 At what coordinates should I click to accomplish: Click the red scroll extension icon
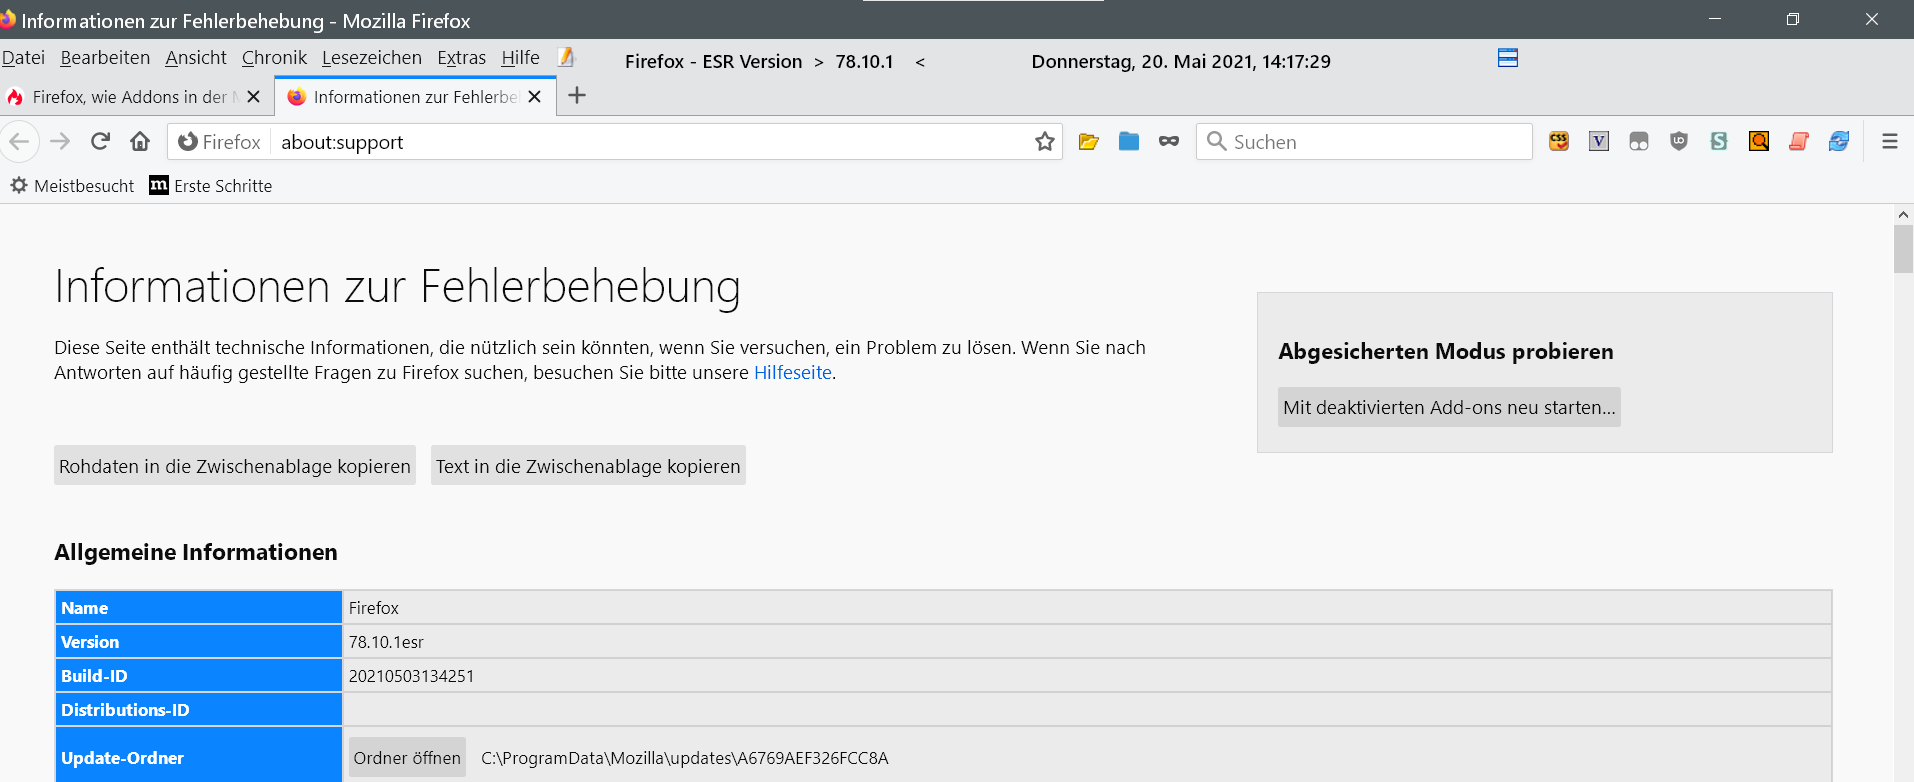(x=1799, y=142)
